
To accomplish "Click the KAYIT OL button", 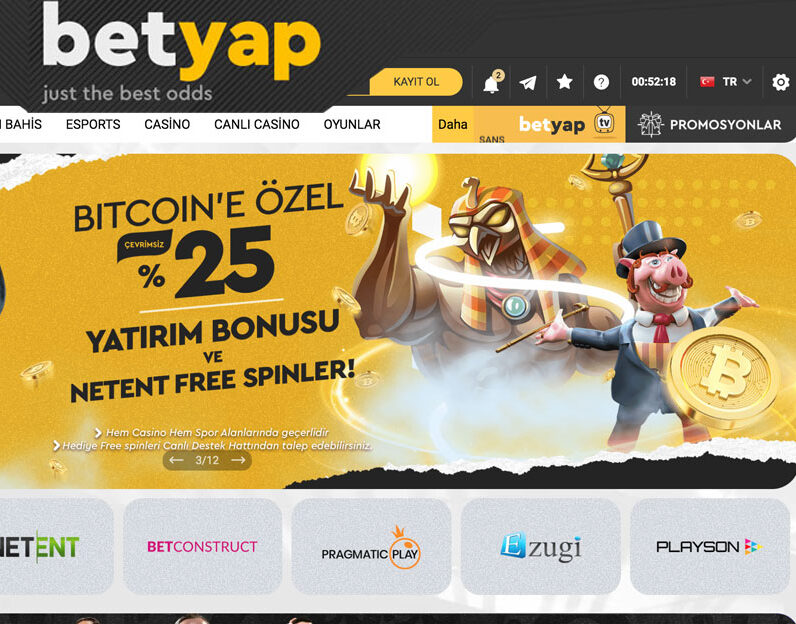I will pyautogui.click(x=416, y=82).
